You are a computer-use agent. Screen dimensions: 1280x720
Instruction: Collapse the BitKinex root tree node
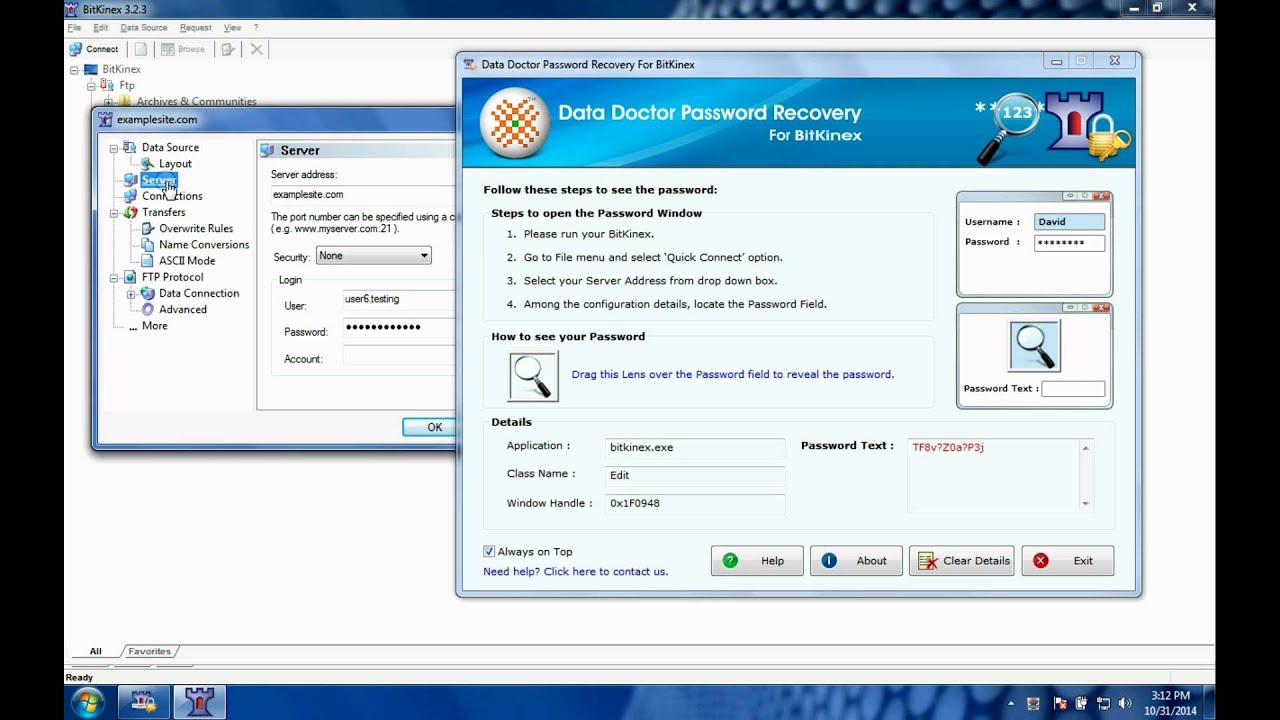point(74,70)
